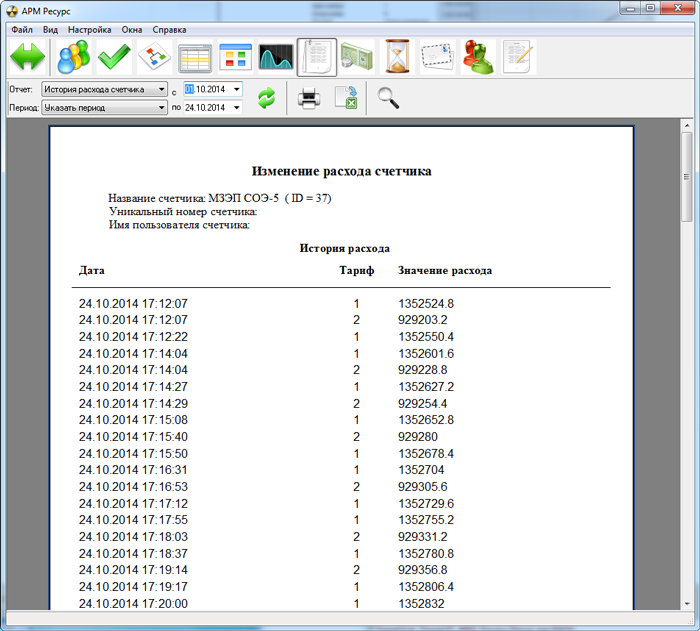This screenshot has width=700, height=631.
Task: Open the Настройка menu
Action: pyautogui.click(x=89, y=30)
